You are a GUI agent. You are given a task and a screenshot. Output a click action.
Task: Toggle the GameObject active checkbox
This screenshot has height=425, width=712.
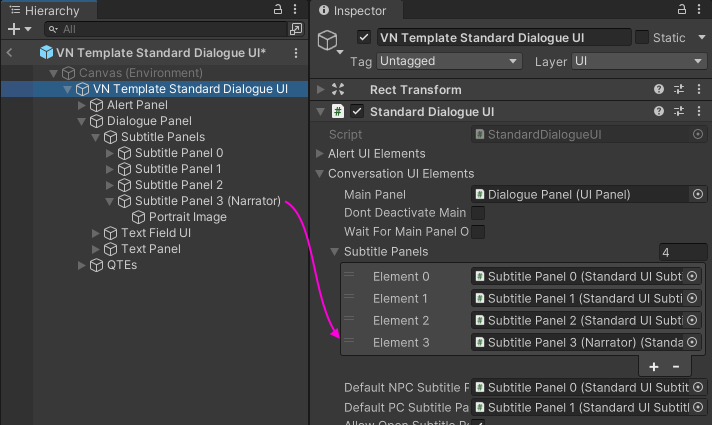364,37
